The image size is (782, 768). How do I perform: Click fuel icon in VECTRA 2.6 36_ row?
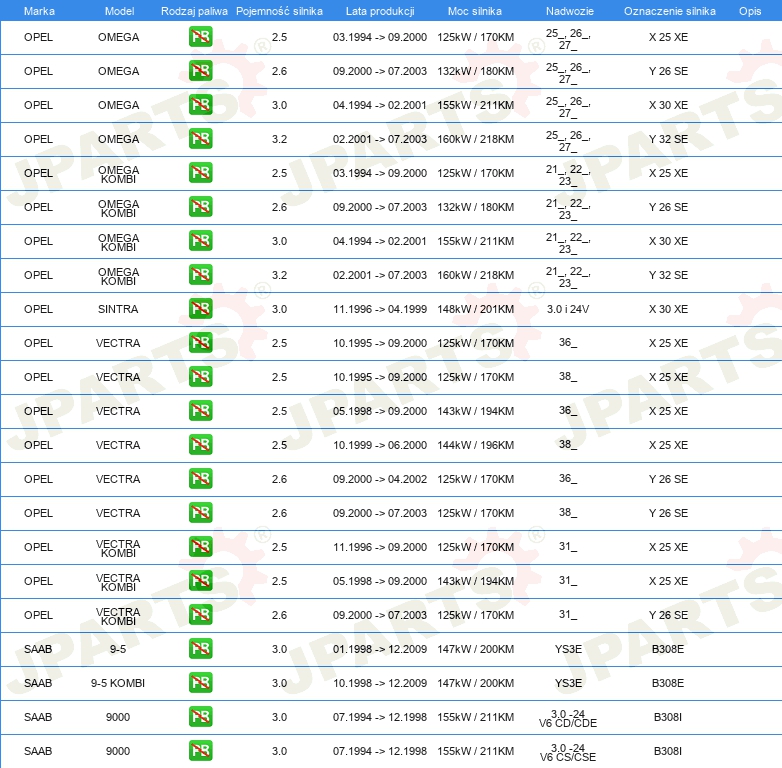coord(200,479)
